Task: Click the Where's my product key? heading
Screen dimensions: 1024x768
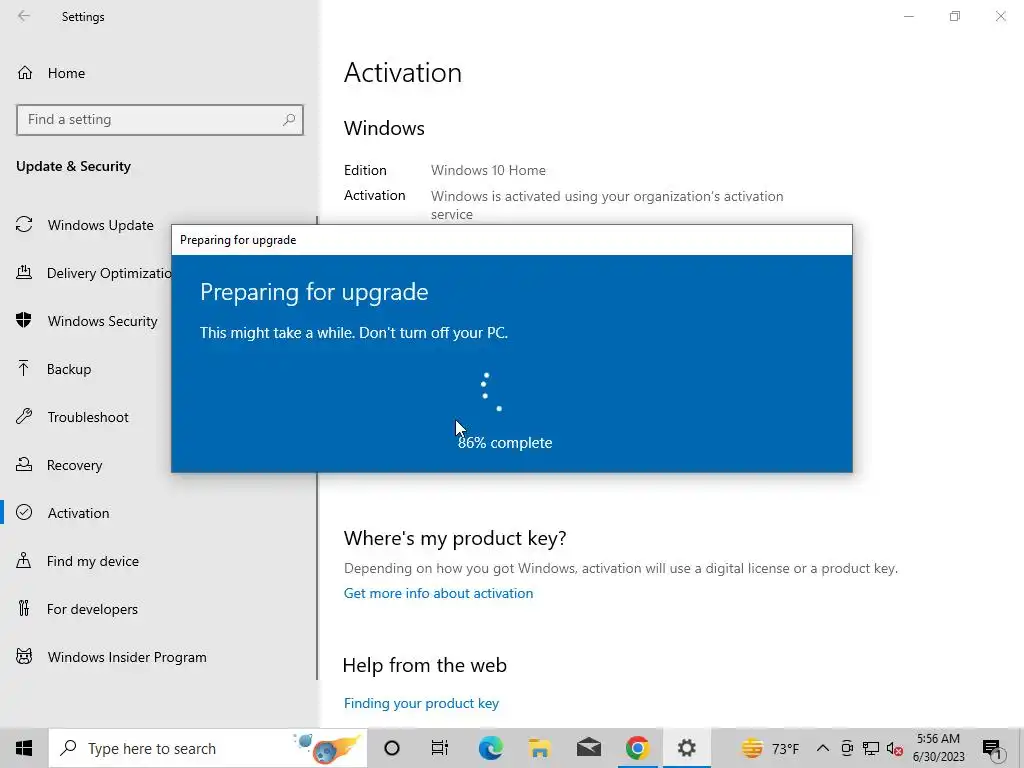Action: [x=455, y=538]
